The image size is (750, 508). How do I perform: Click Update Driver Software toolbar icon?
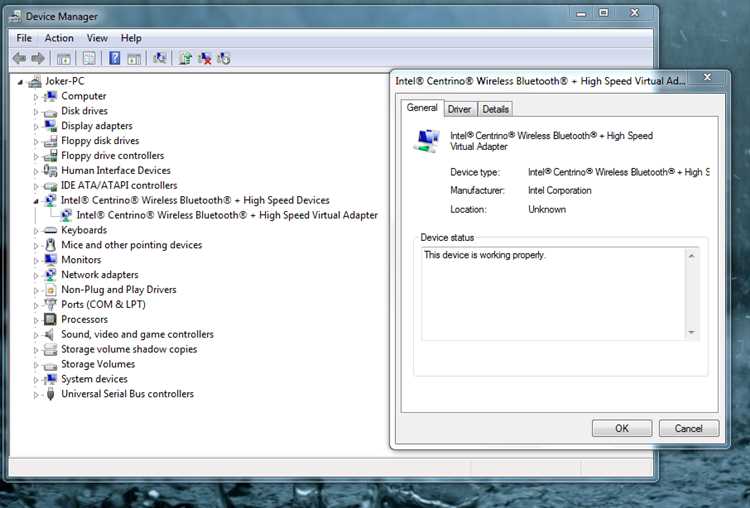click(x=185, y=58)
